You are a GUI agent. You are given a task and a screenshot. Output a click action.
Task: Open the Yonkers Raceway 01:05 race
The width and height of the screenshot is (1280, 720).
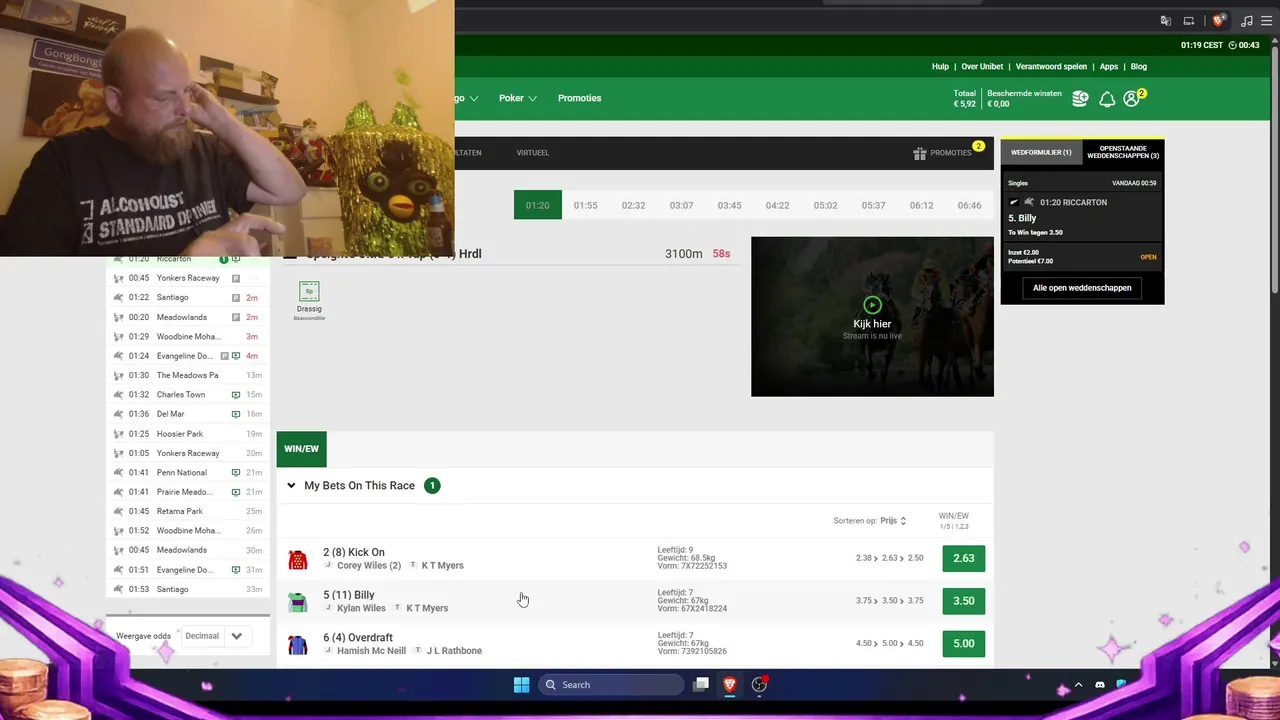pyautogui.click(x=188, y=453)
